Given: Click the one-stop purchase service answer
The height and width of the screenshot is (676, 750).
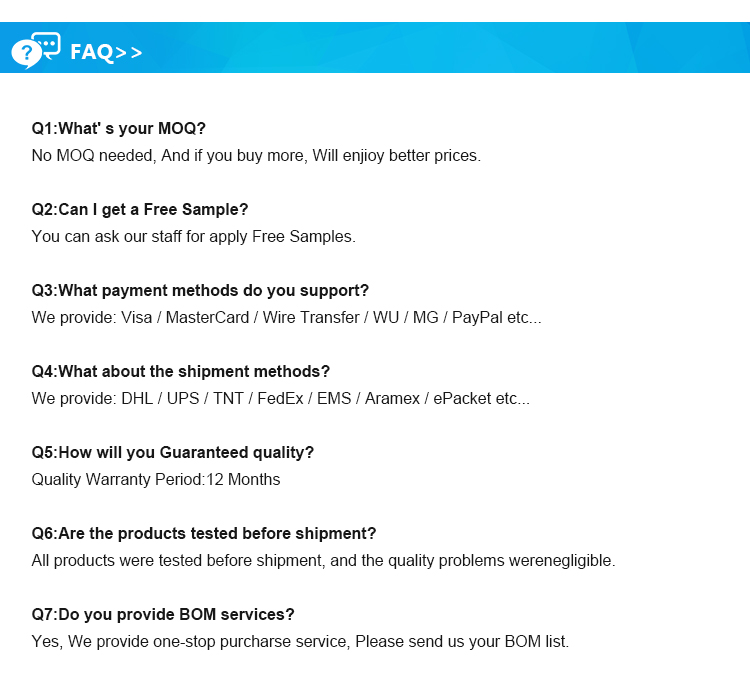Looking at the screenshot, I should click(300, 642).
